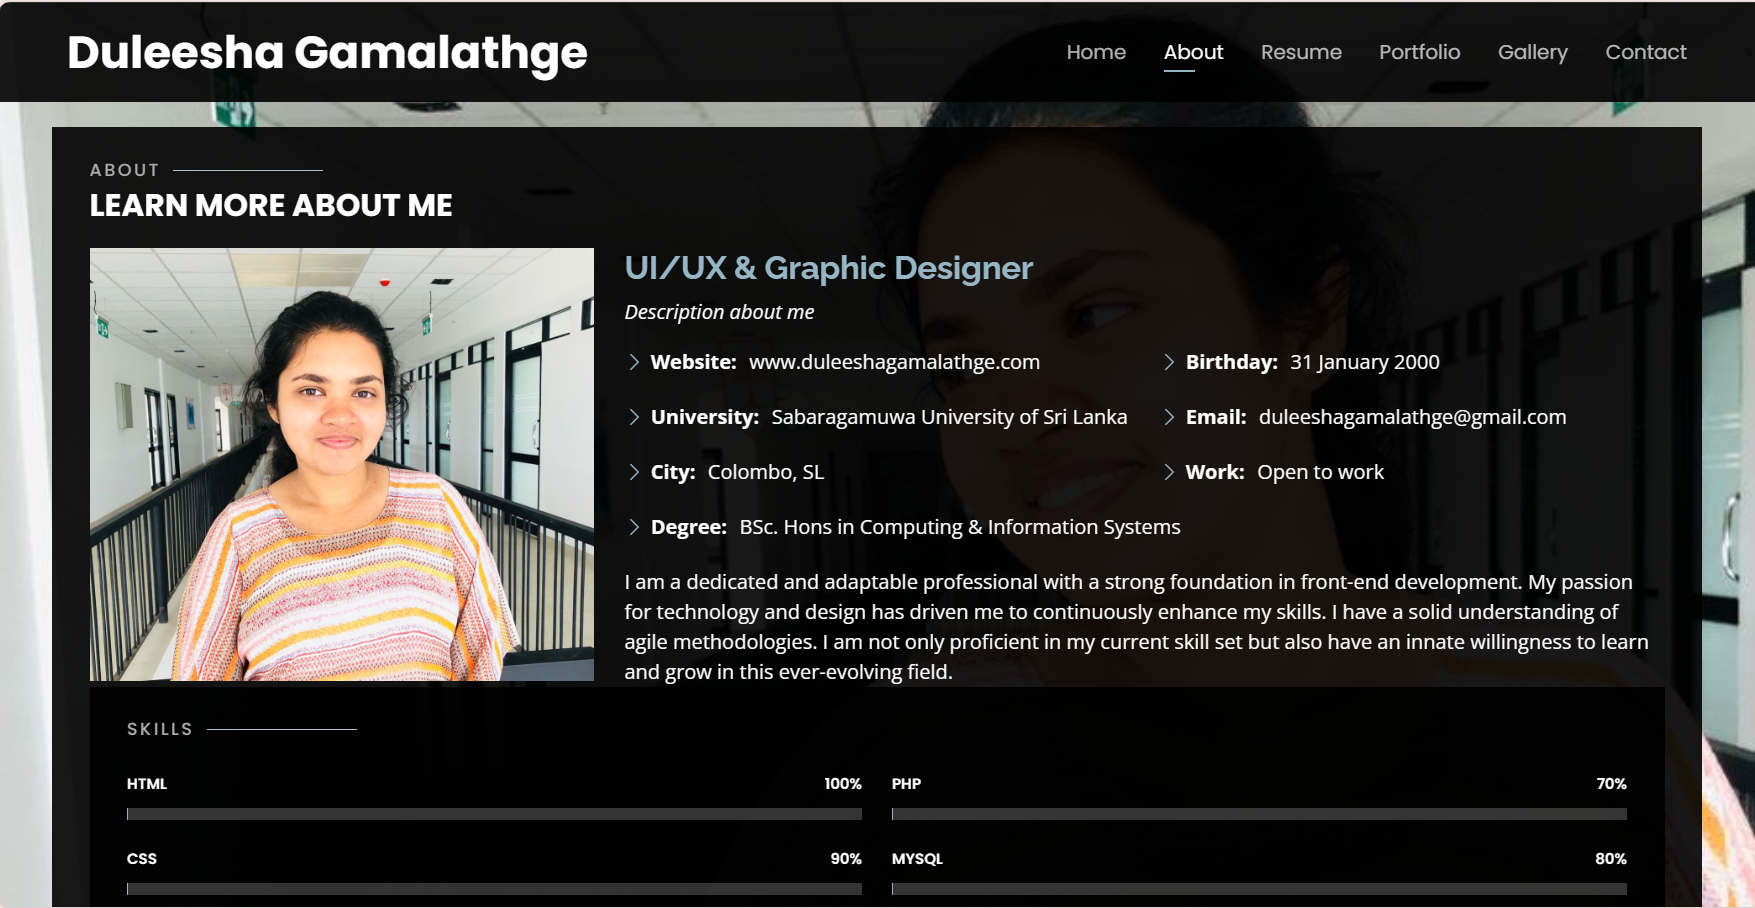
Task: Click the chevron icon beside University
Action: [x=634, y=417]
